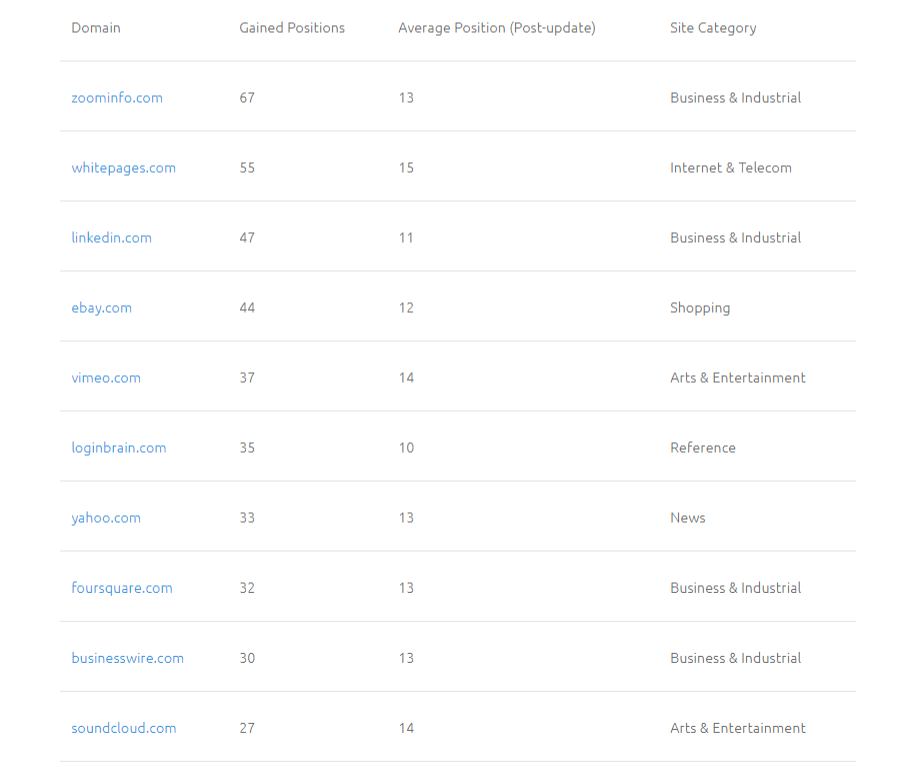Open the vimeo.com domain page
This screenshot has width=921, height=779.
[106, 378]
